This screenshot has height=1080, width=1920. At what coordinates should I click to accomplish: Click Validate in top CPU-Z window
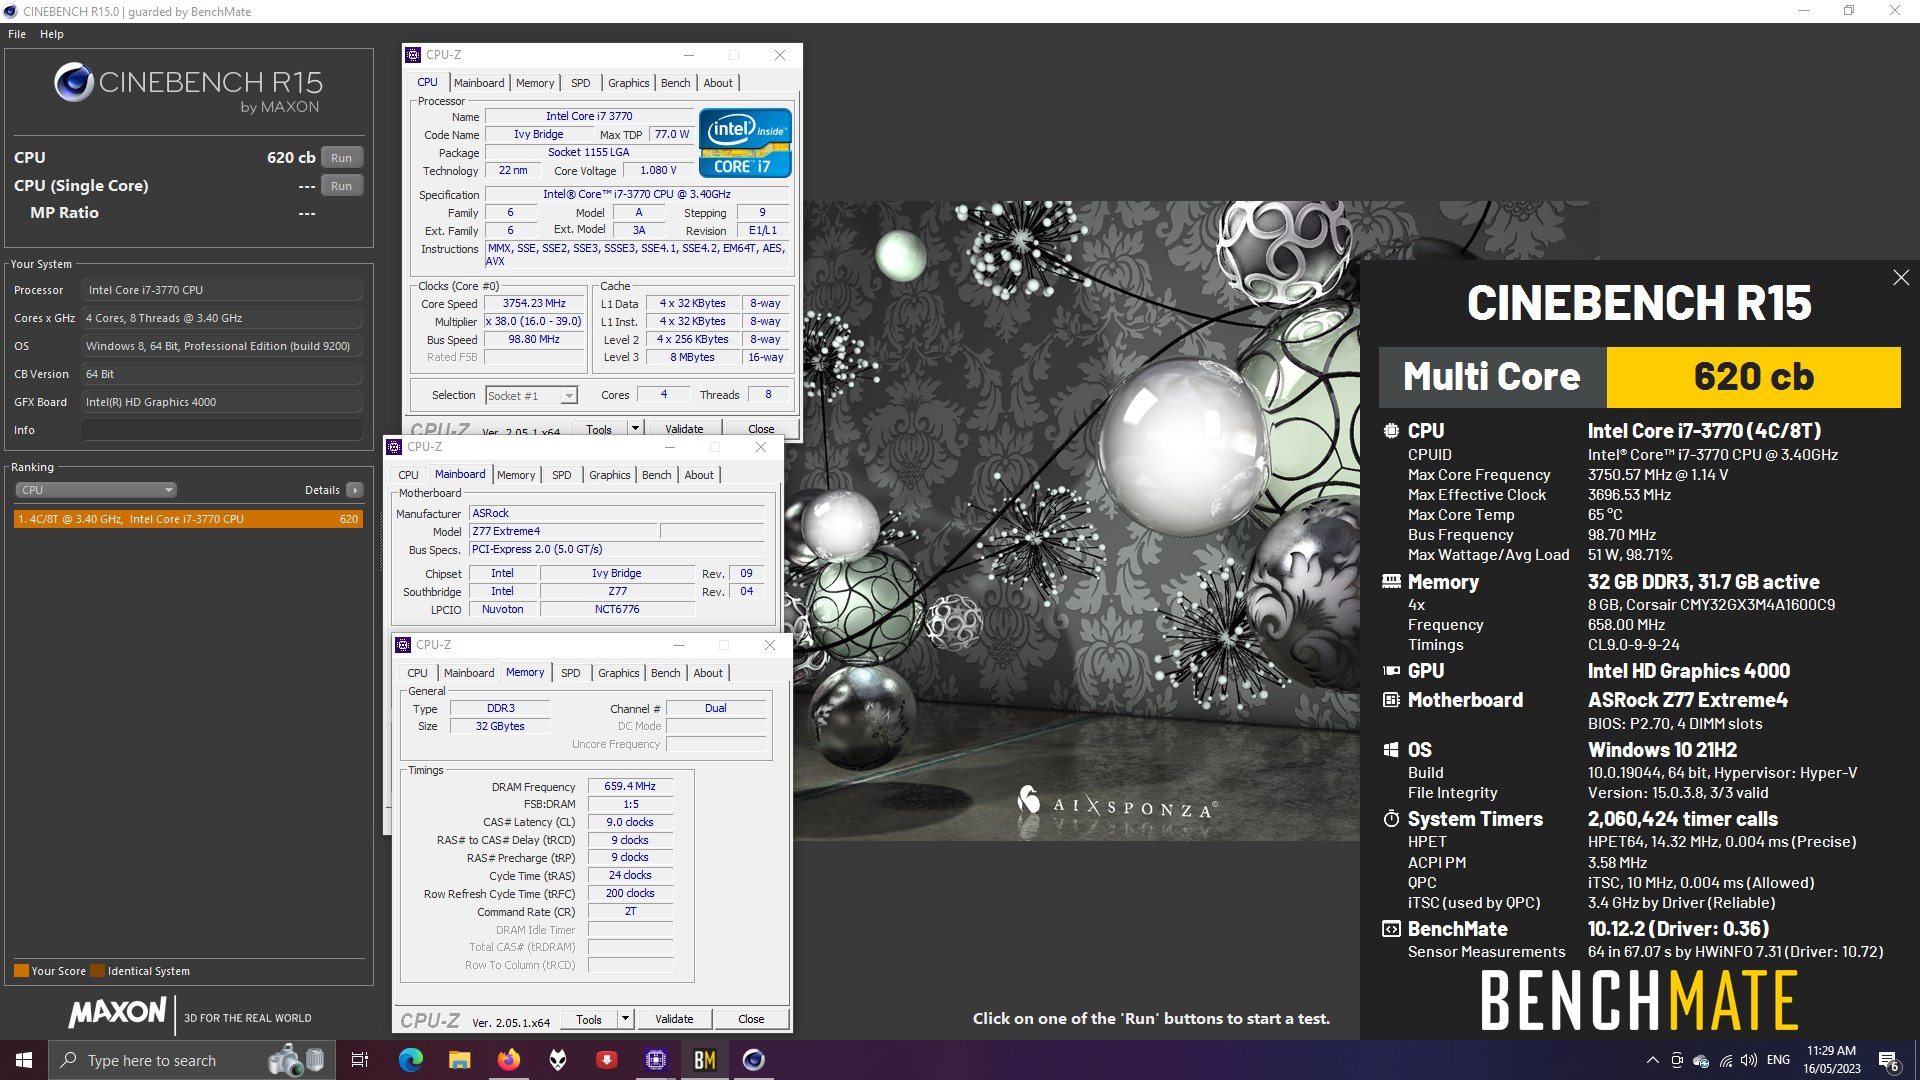(684, 429)
